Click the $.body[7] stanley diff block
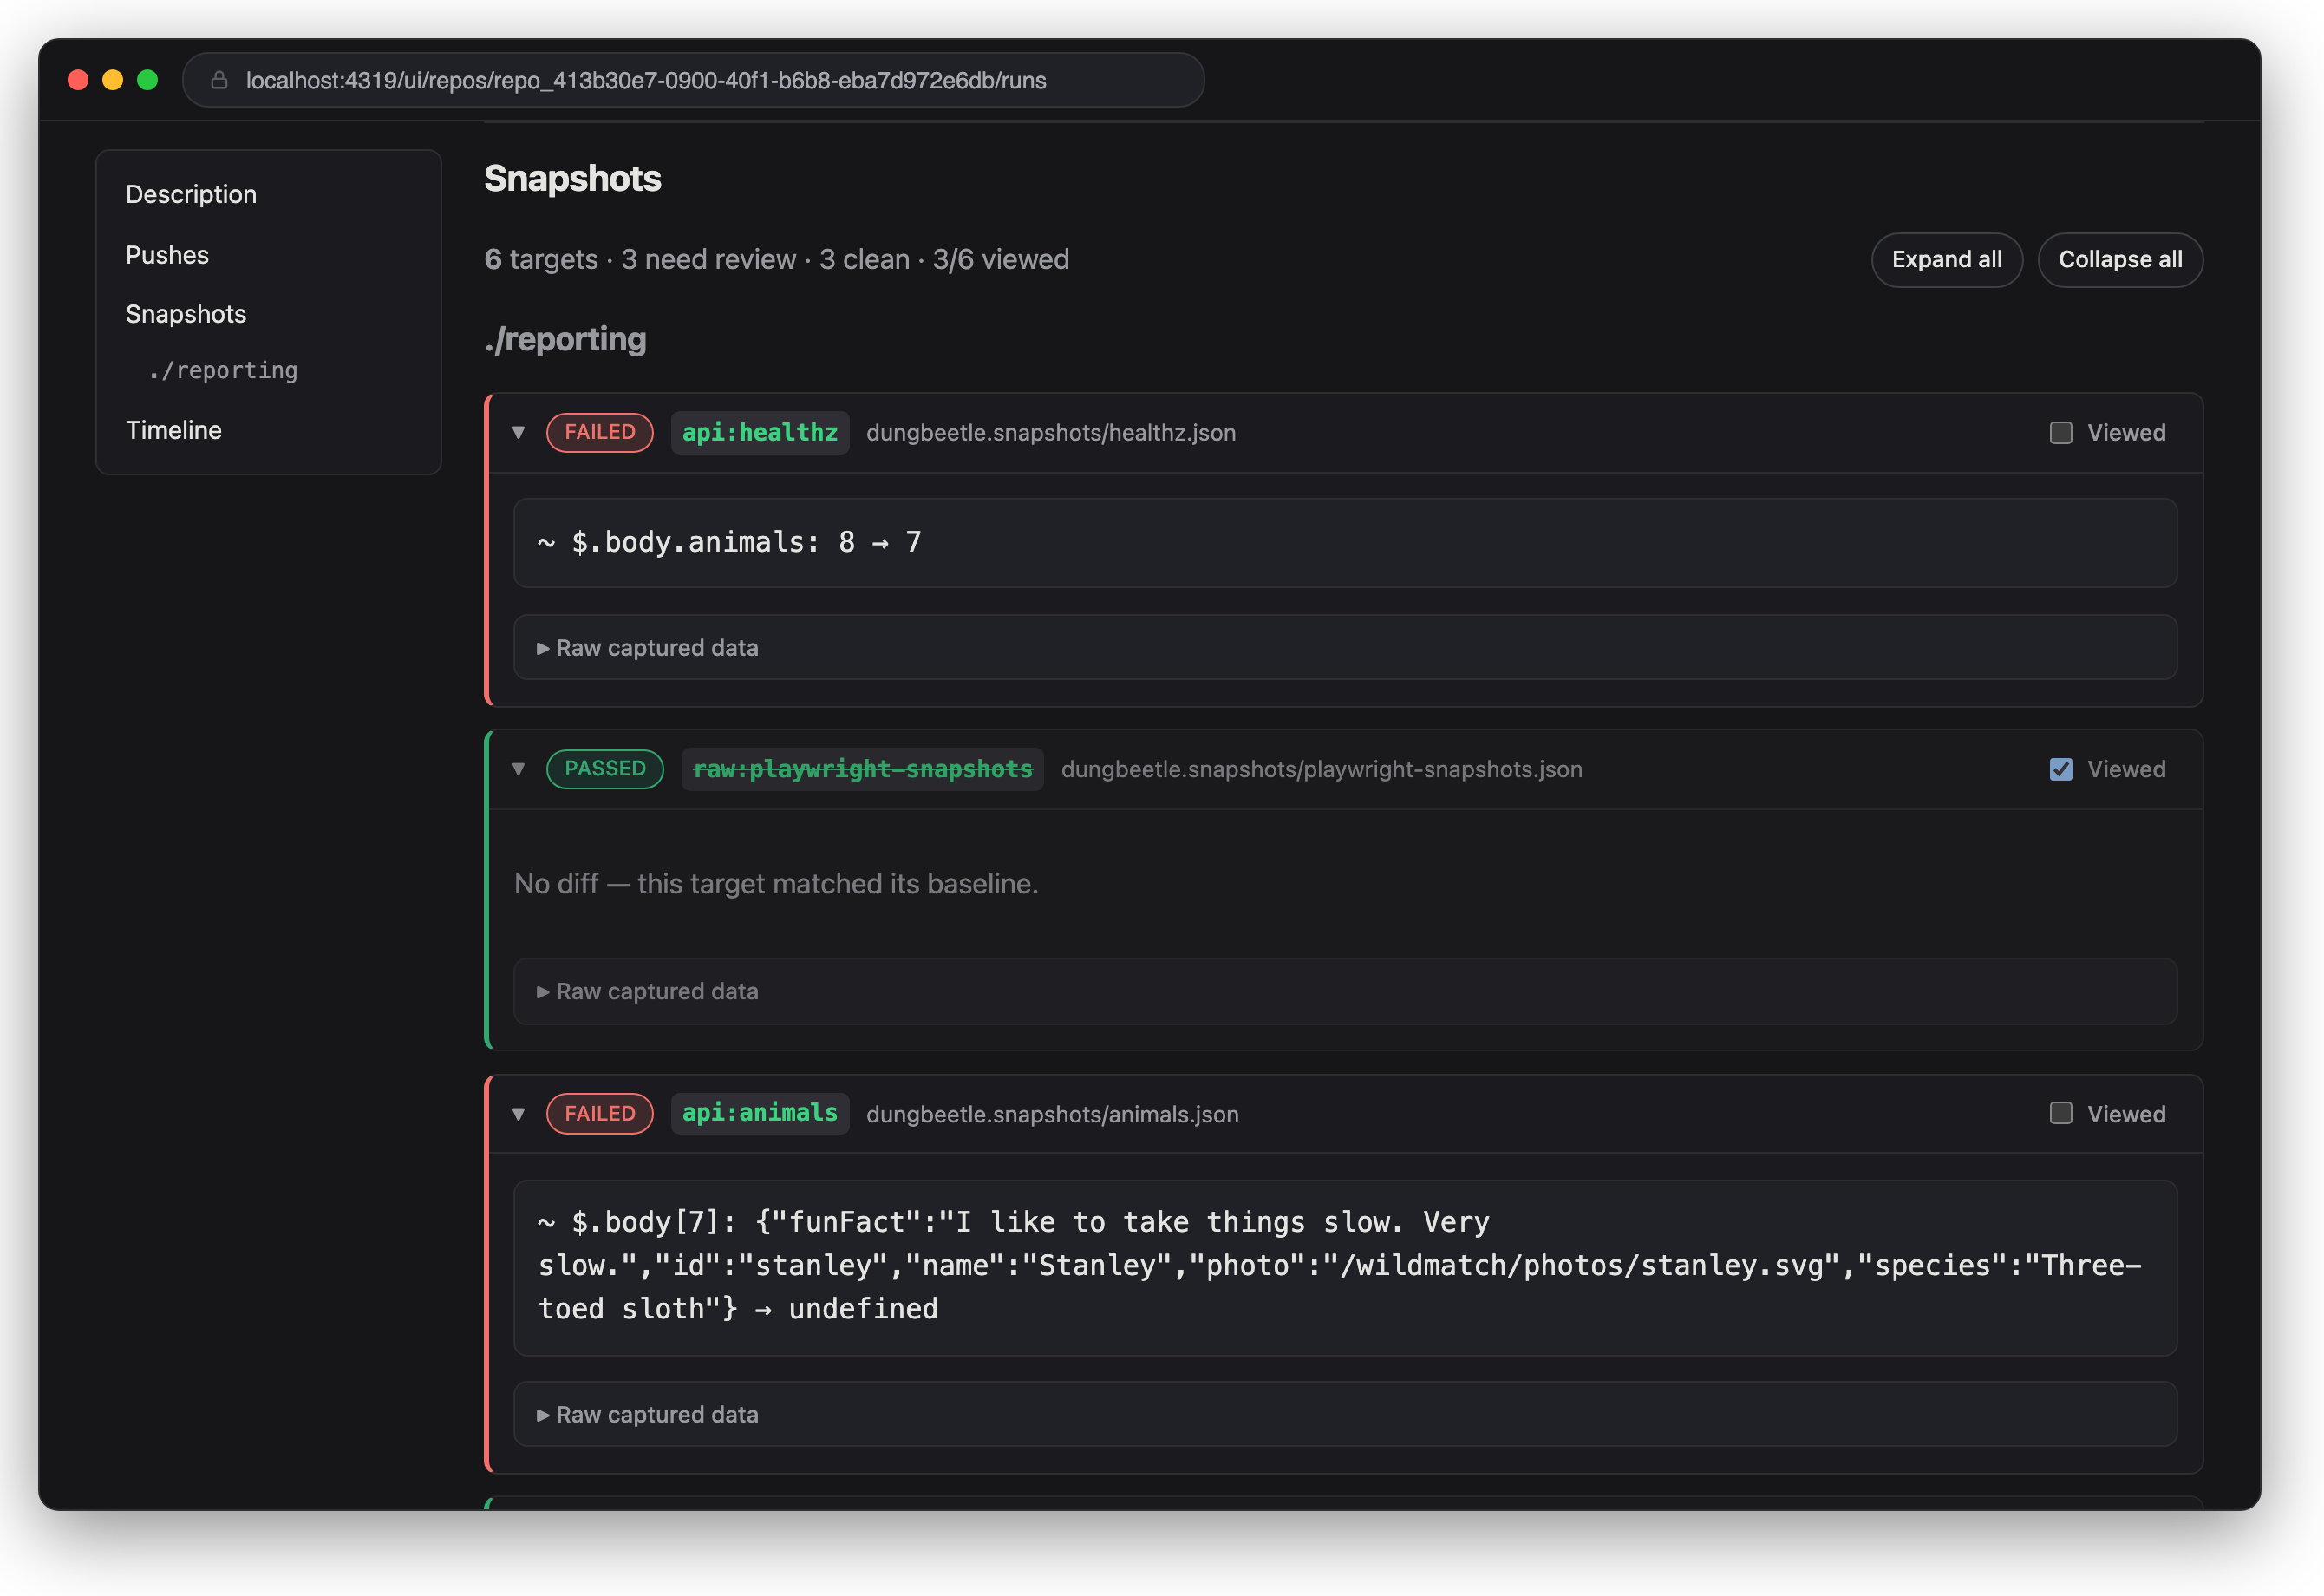 (1345, 1267)
